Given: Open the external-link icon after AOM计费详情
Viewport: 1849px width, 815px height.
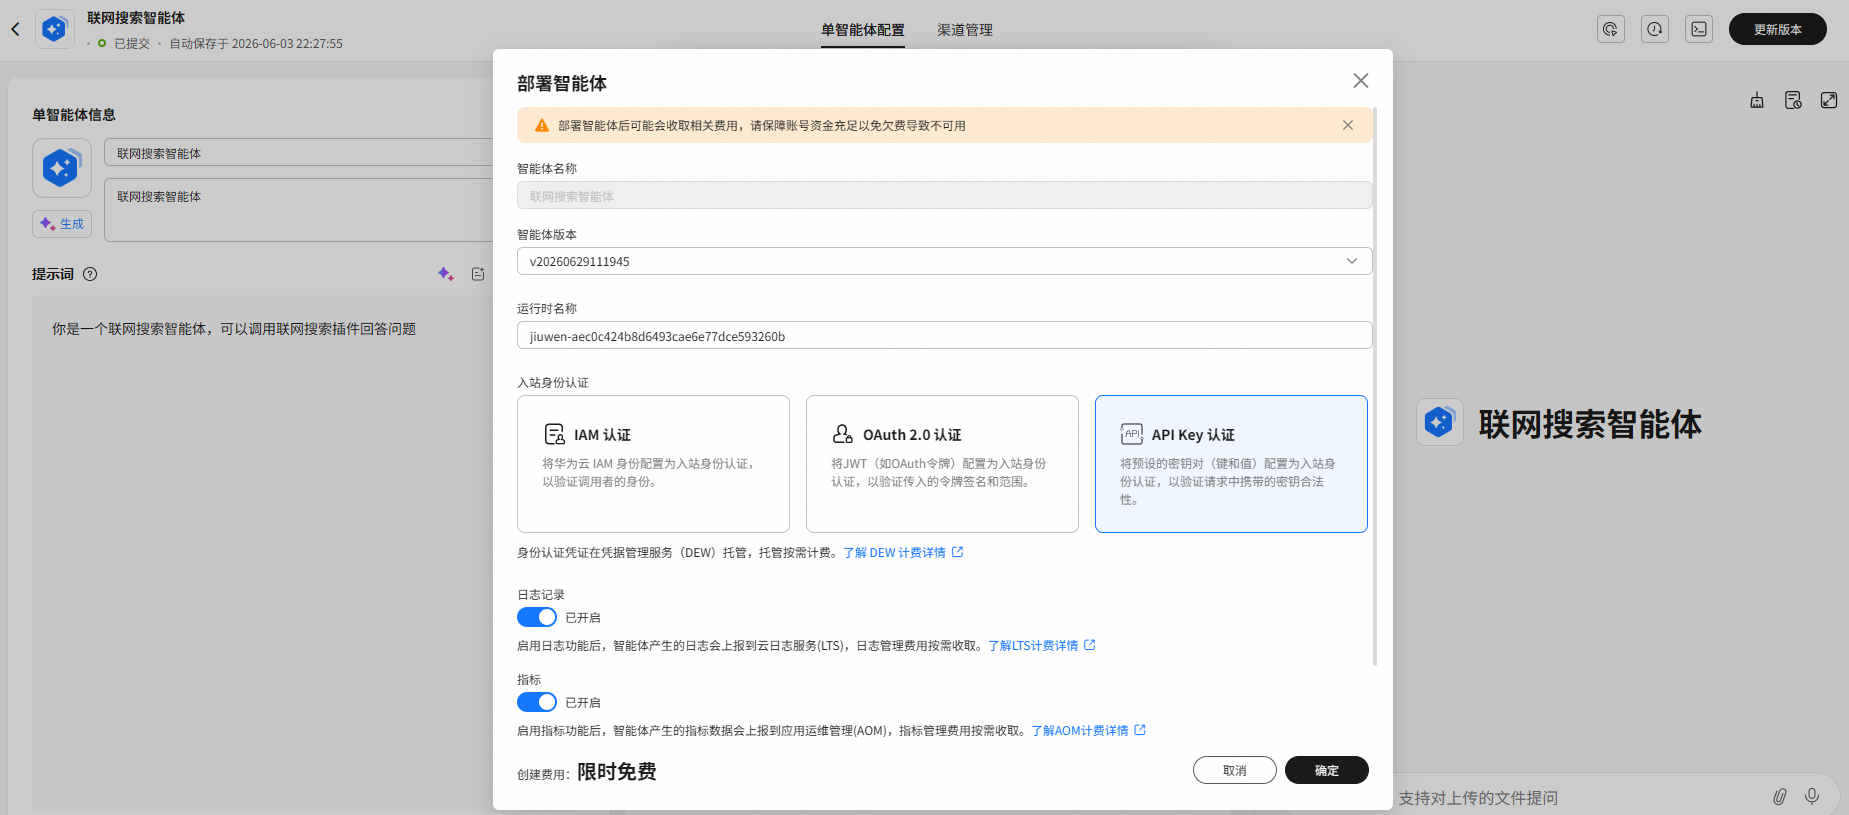Looking at the screenshot, I should tap(1140, 730).
